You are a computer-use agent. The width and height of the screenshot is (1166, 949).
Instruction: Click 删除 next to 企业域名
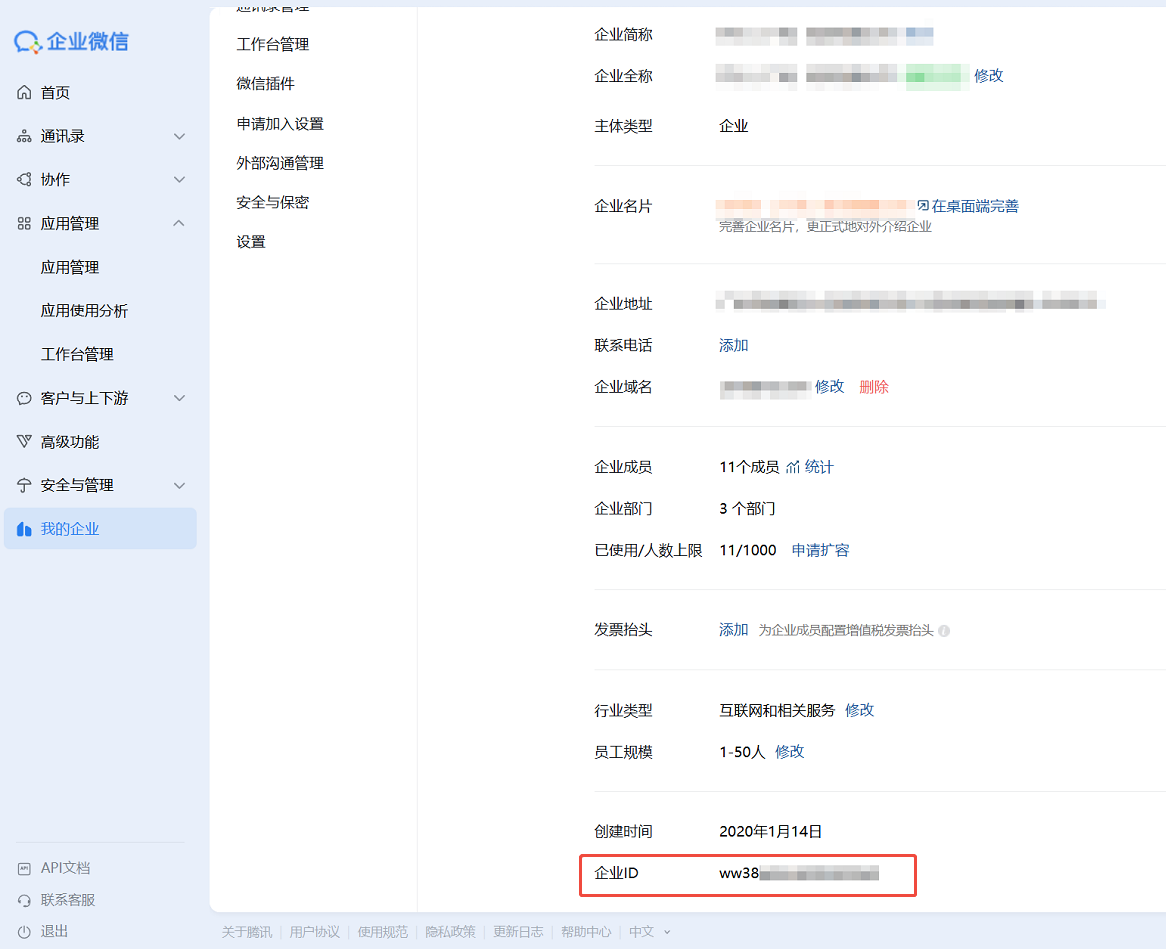click(873, 386)
